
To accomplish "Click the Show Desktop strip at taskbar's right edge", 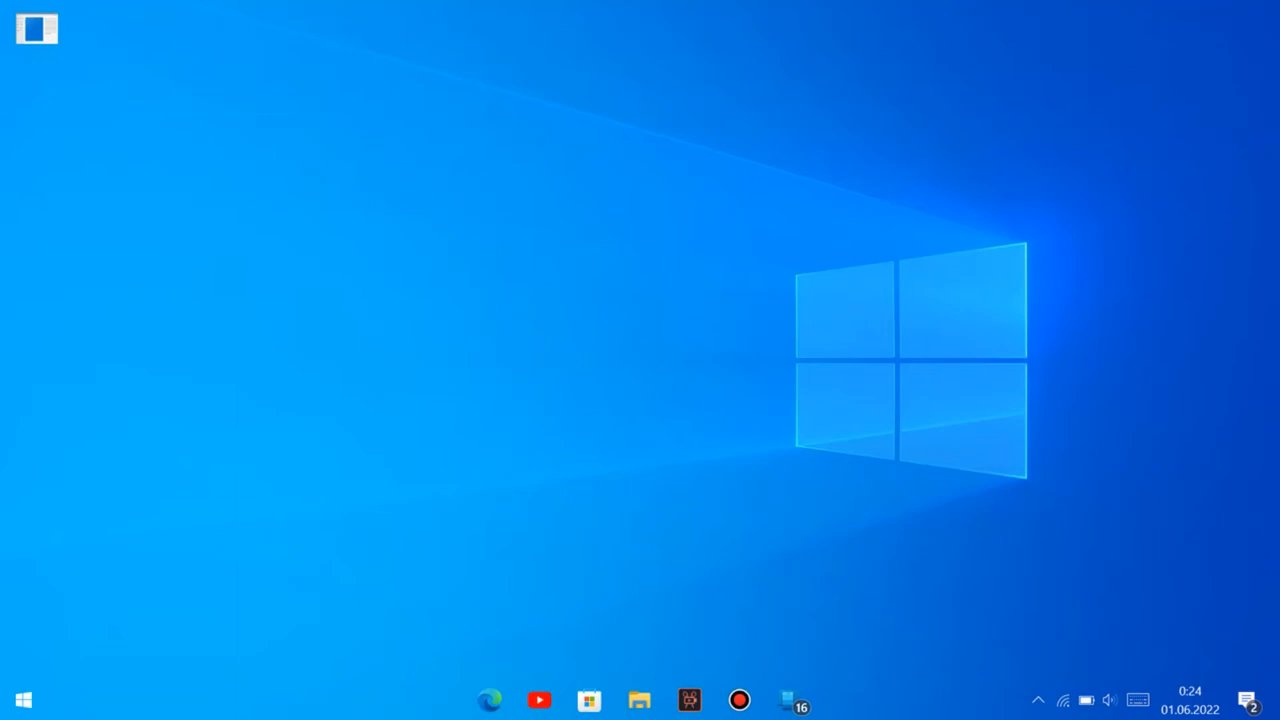I will coord(1277,700).
